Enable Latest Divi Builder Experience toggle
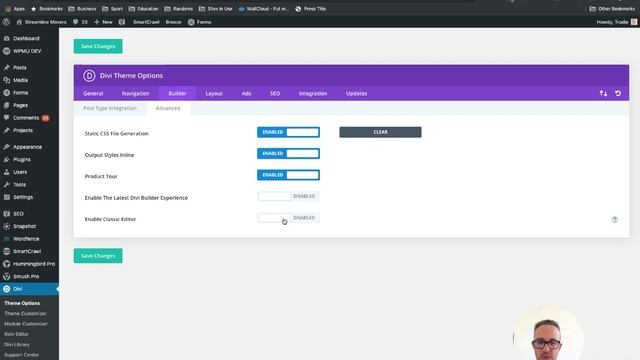 [288, 196]
